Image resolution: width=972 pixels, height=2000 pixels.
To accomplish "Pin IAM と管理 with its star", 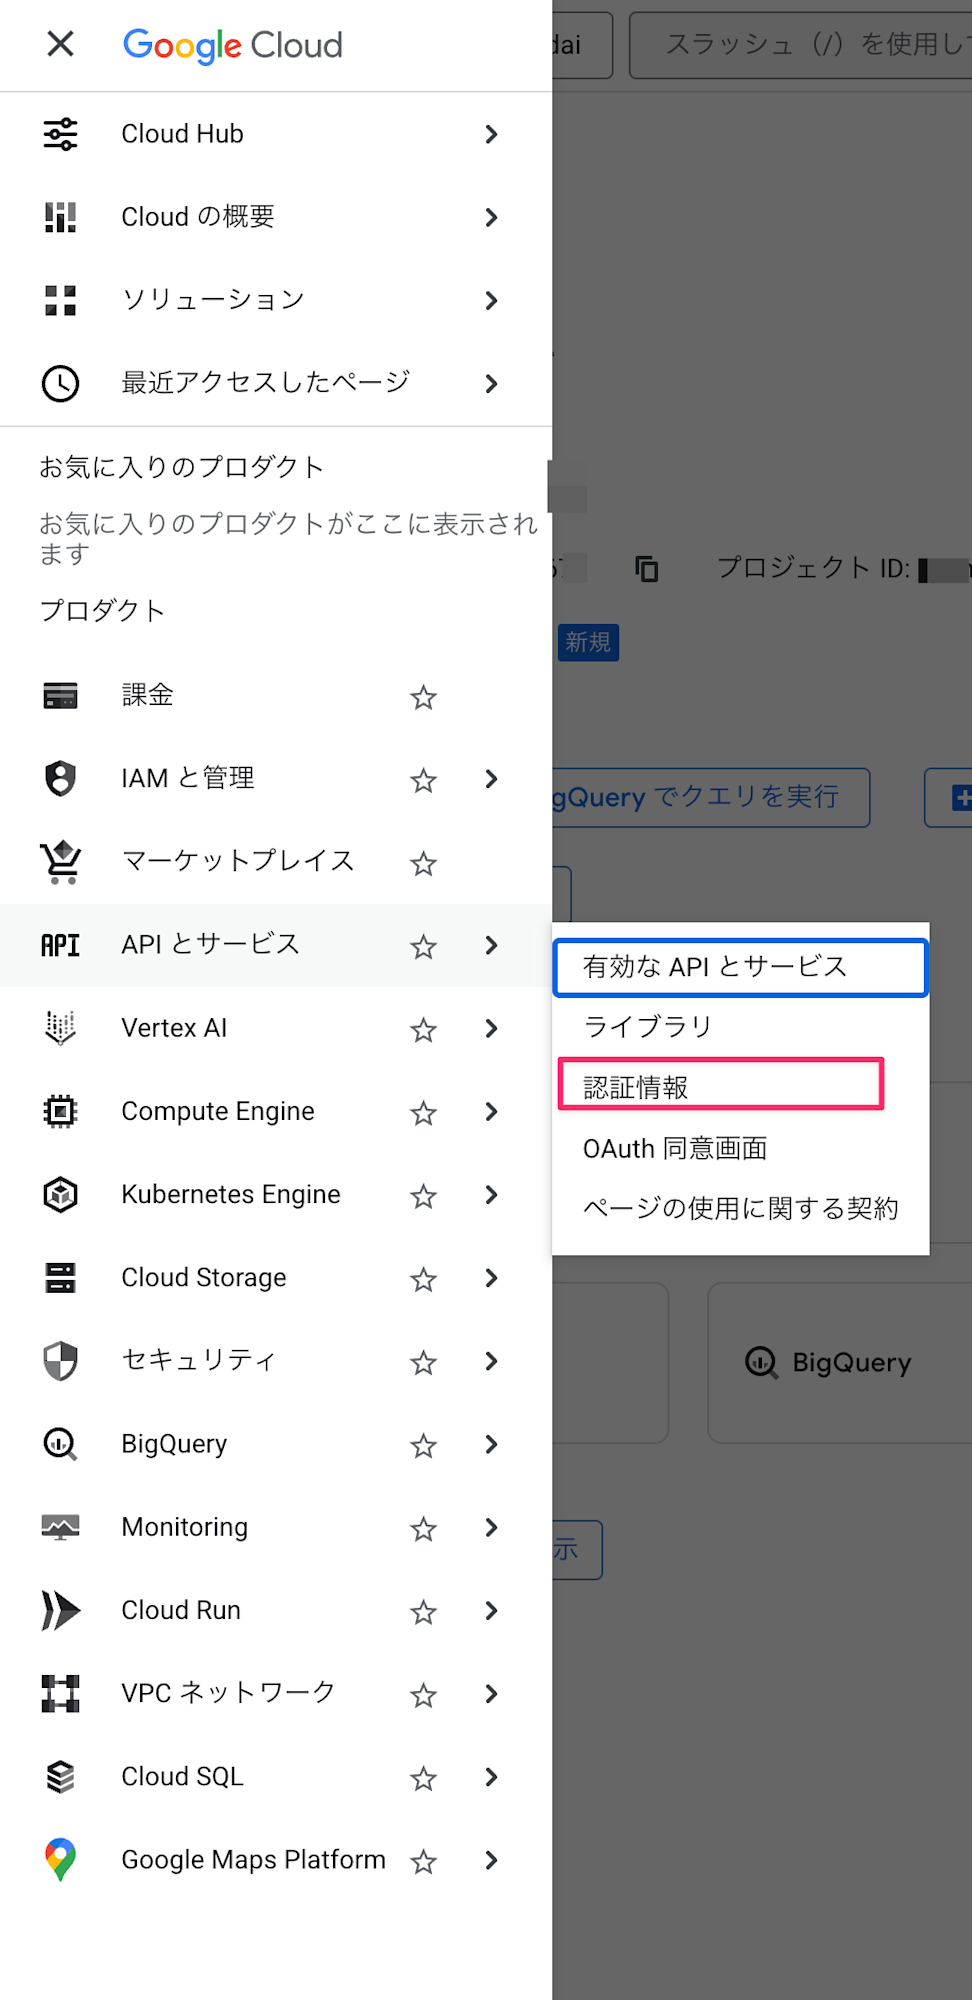I will (x=424, y=780).
